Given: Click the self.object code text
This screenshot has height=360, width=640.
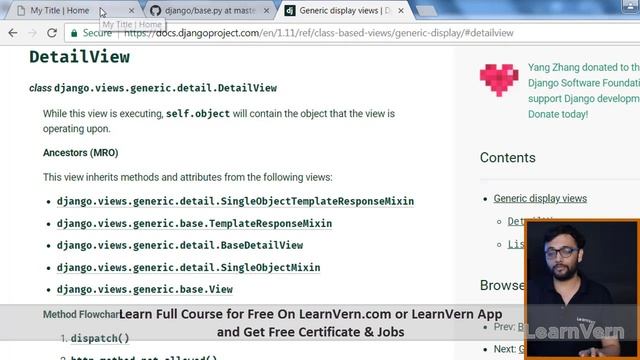Looking at the screenshot, I should [198, 114].
